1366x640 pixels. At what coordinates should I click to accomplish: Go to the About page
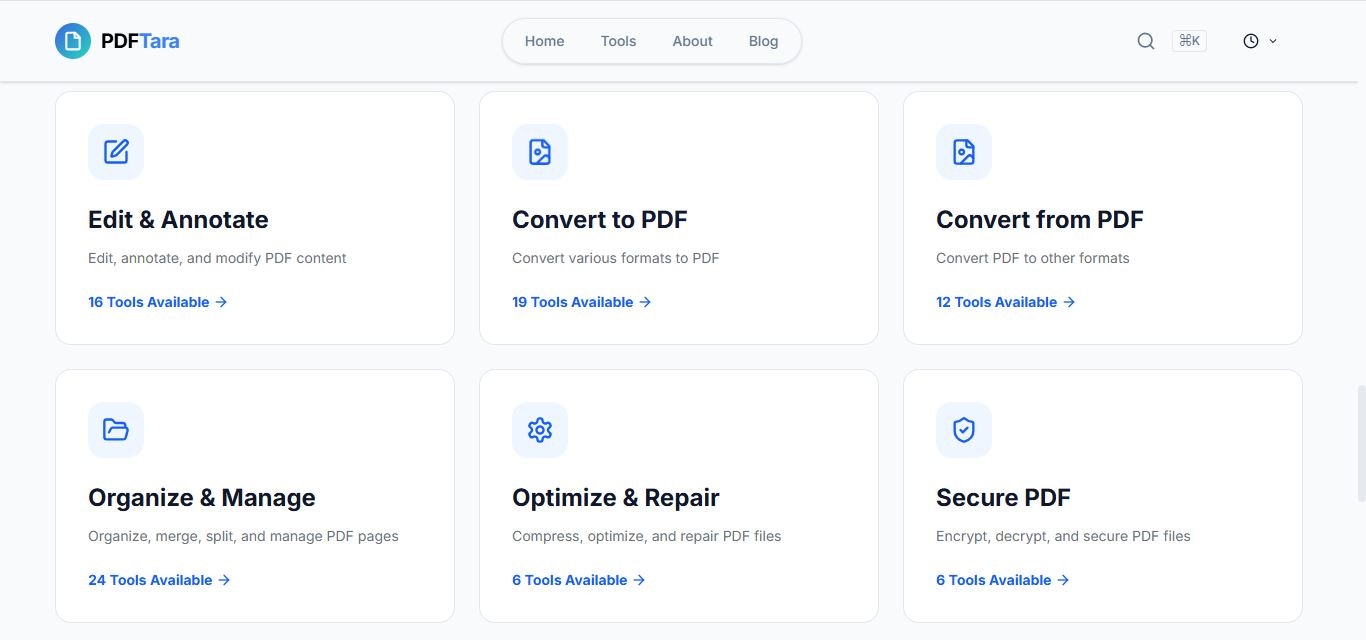click(692, 41)
